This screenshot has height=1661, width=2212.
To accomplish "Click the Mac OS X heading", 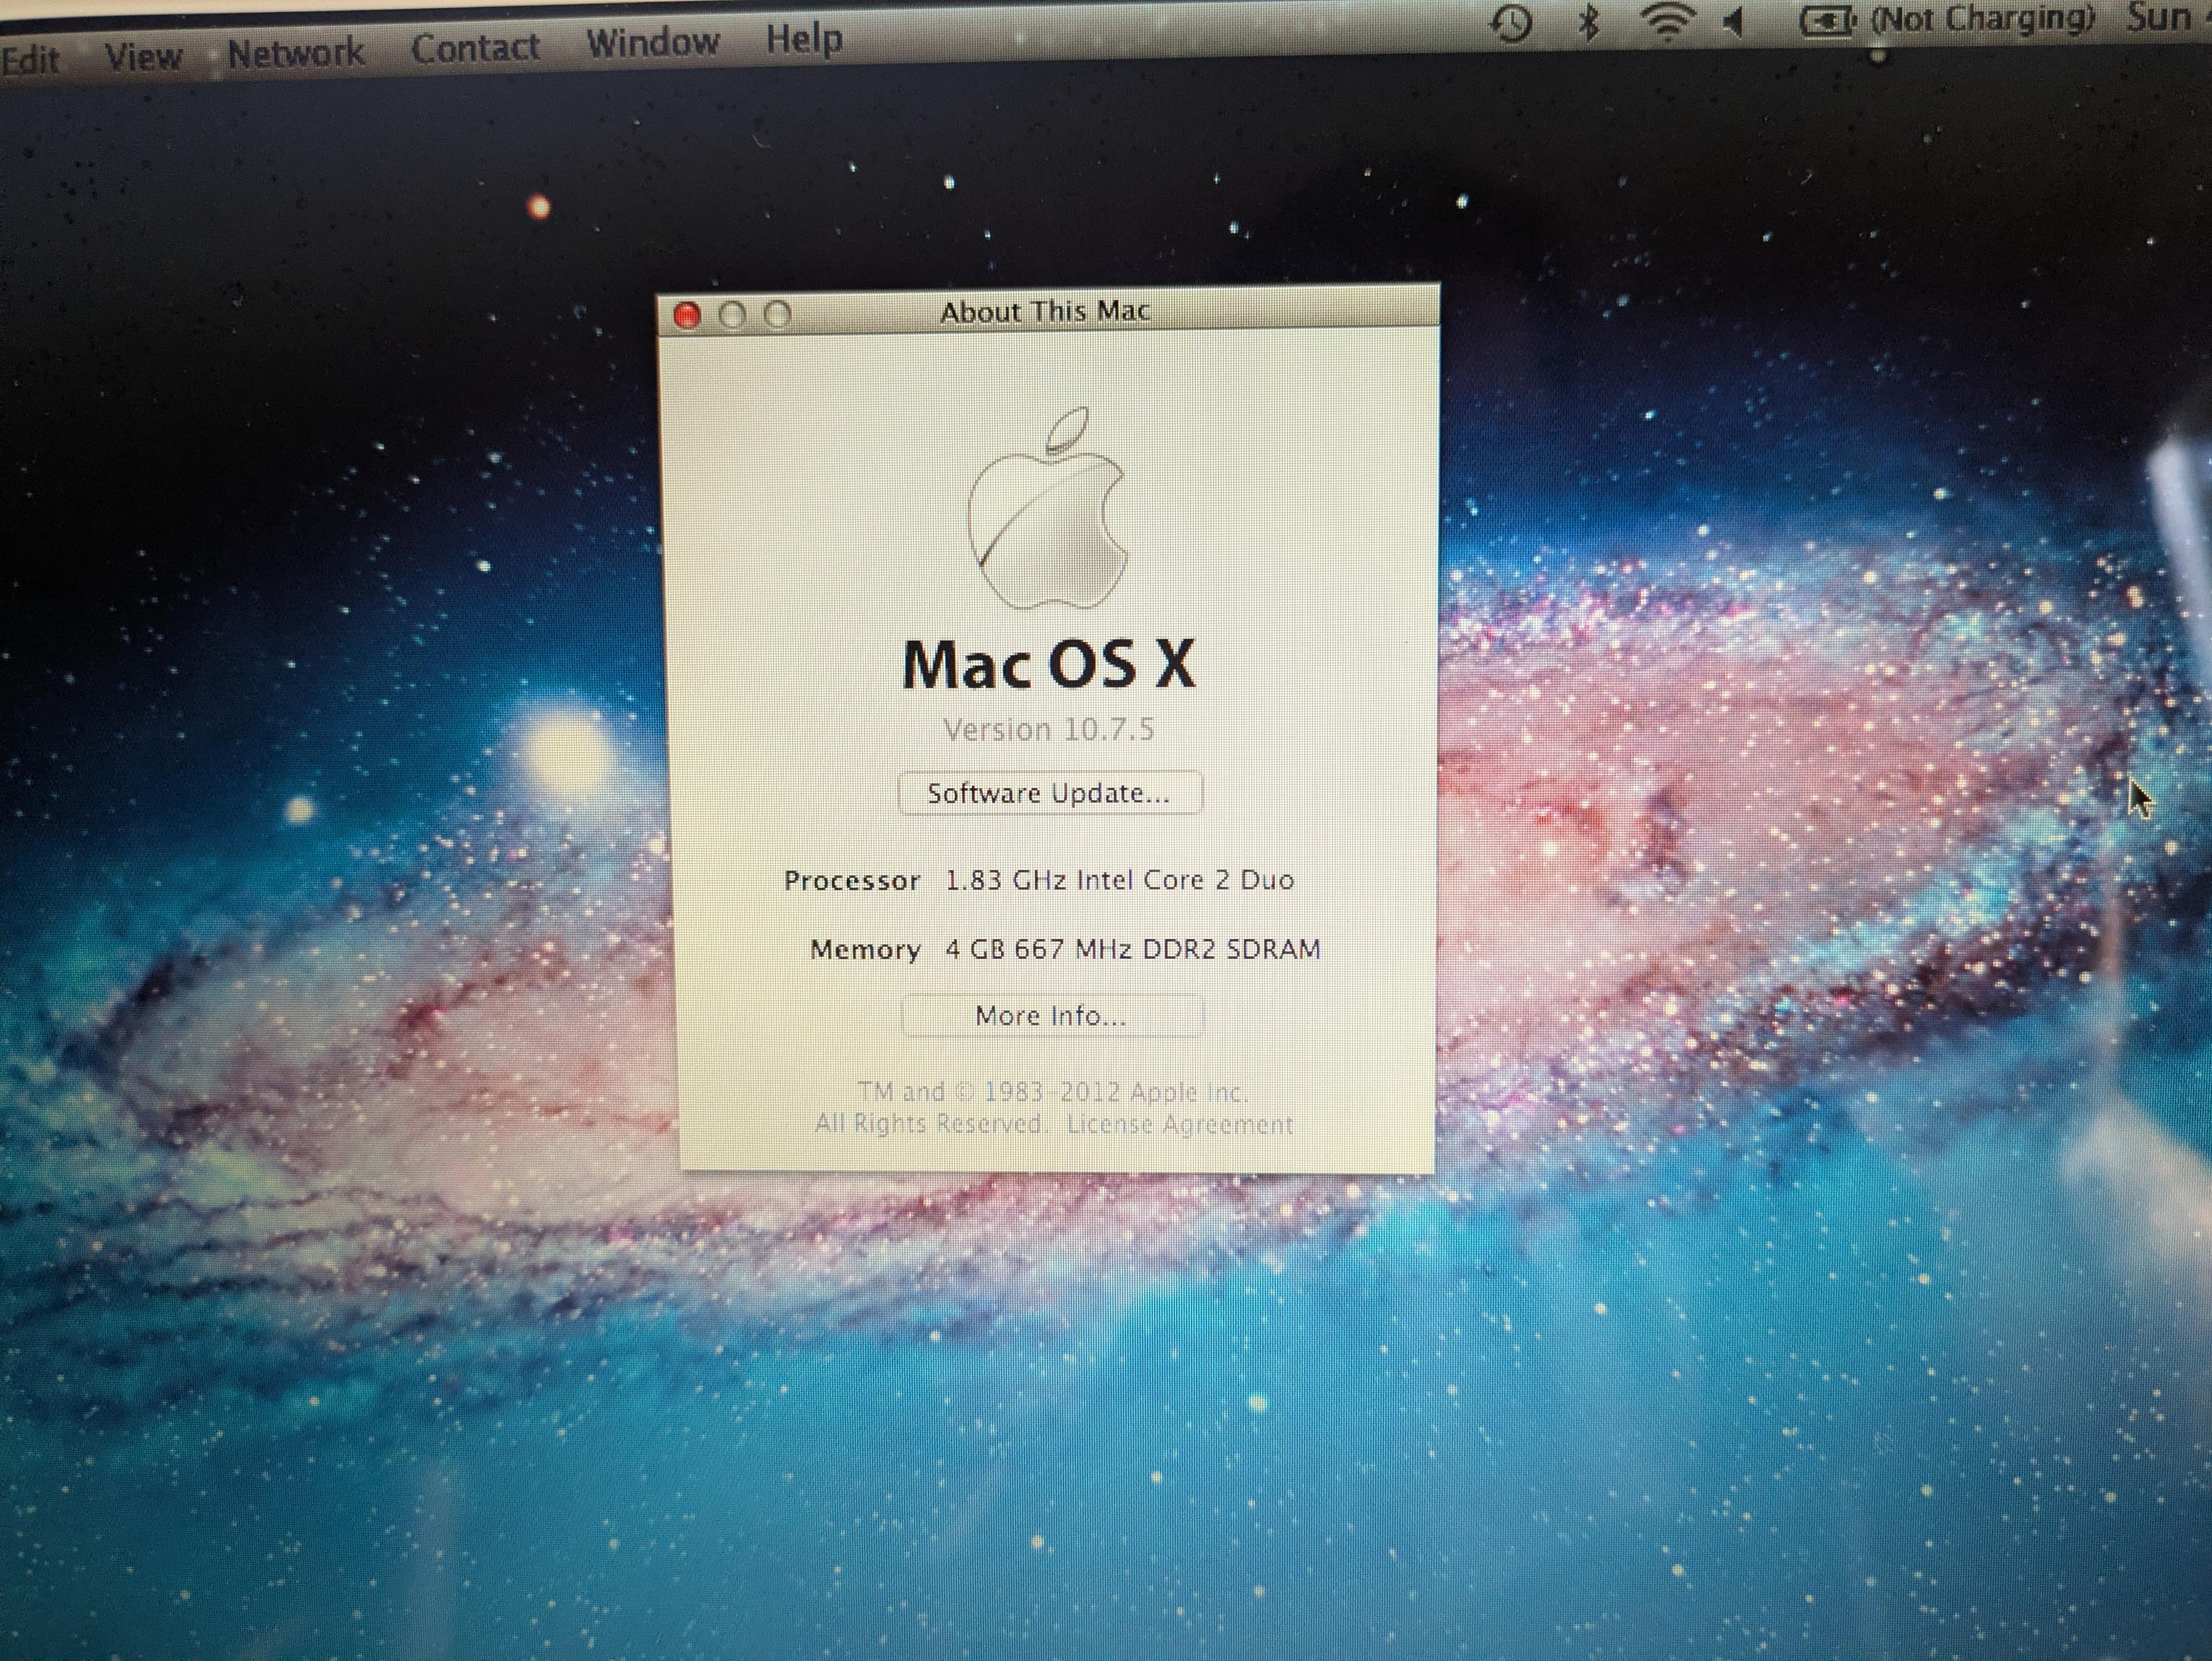I will tap(1048, 664).
